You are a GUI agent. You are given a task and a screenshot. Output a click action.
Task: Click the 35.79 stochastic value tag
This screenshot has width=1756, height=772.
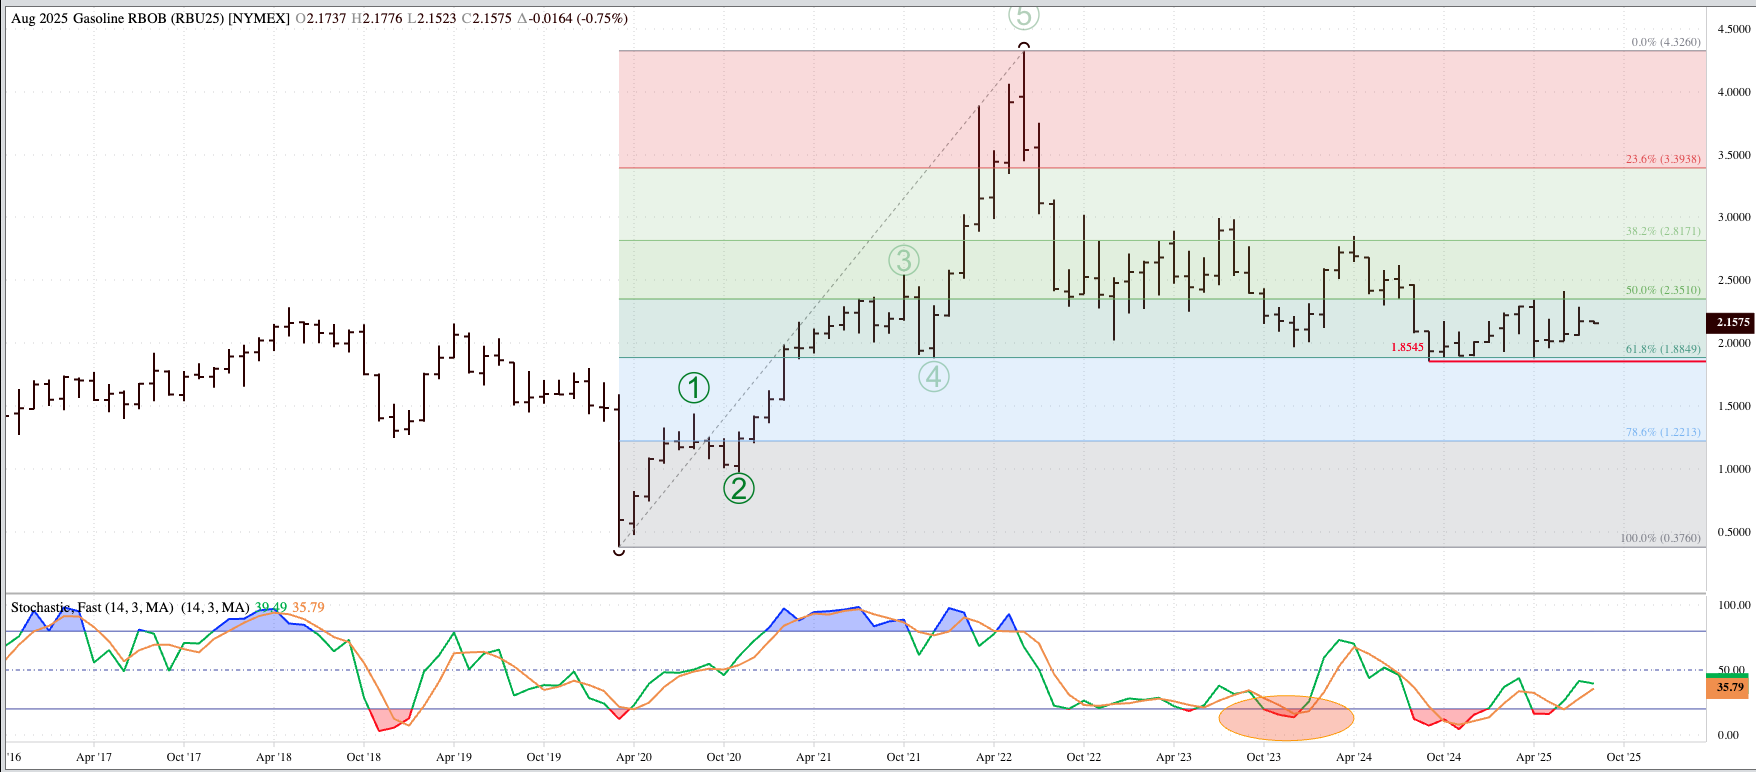[x=1730, y=687]
